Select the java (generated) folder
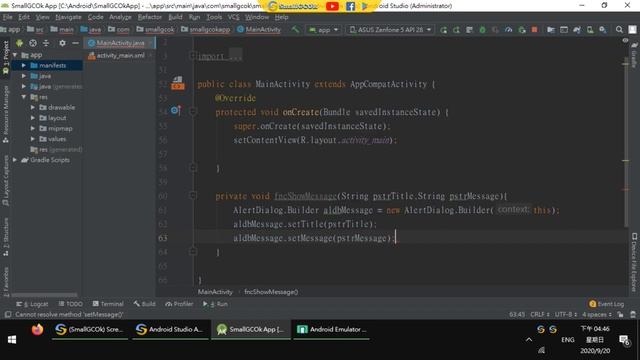Image resolution: width=640 pixels, height=360 pixels. coord(56,87)
